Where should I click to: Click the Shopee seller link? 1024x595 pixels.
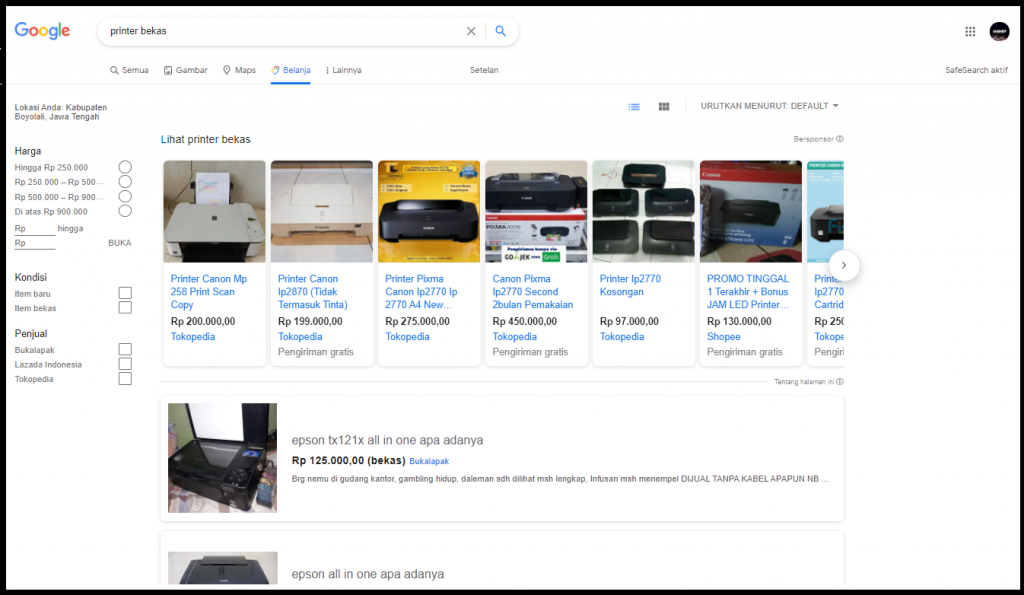724,336
